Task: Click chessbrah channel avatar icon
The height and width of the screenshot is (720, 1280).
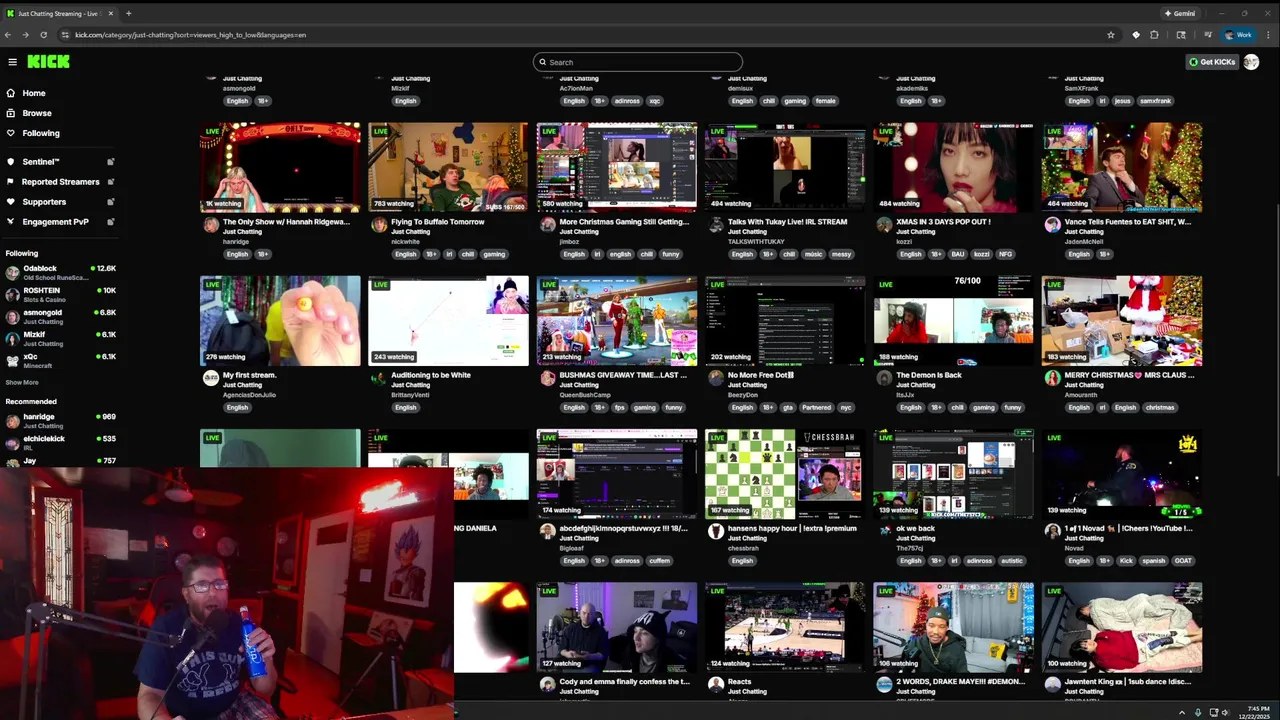Action: click(x=716, y=532)
